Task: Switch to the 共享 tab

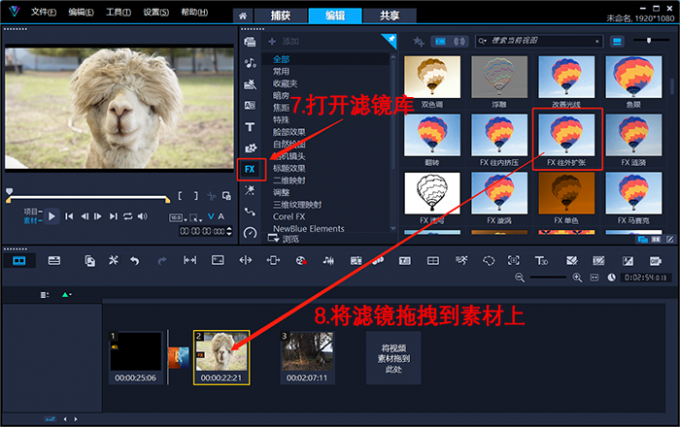Action: 389,16
